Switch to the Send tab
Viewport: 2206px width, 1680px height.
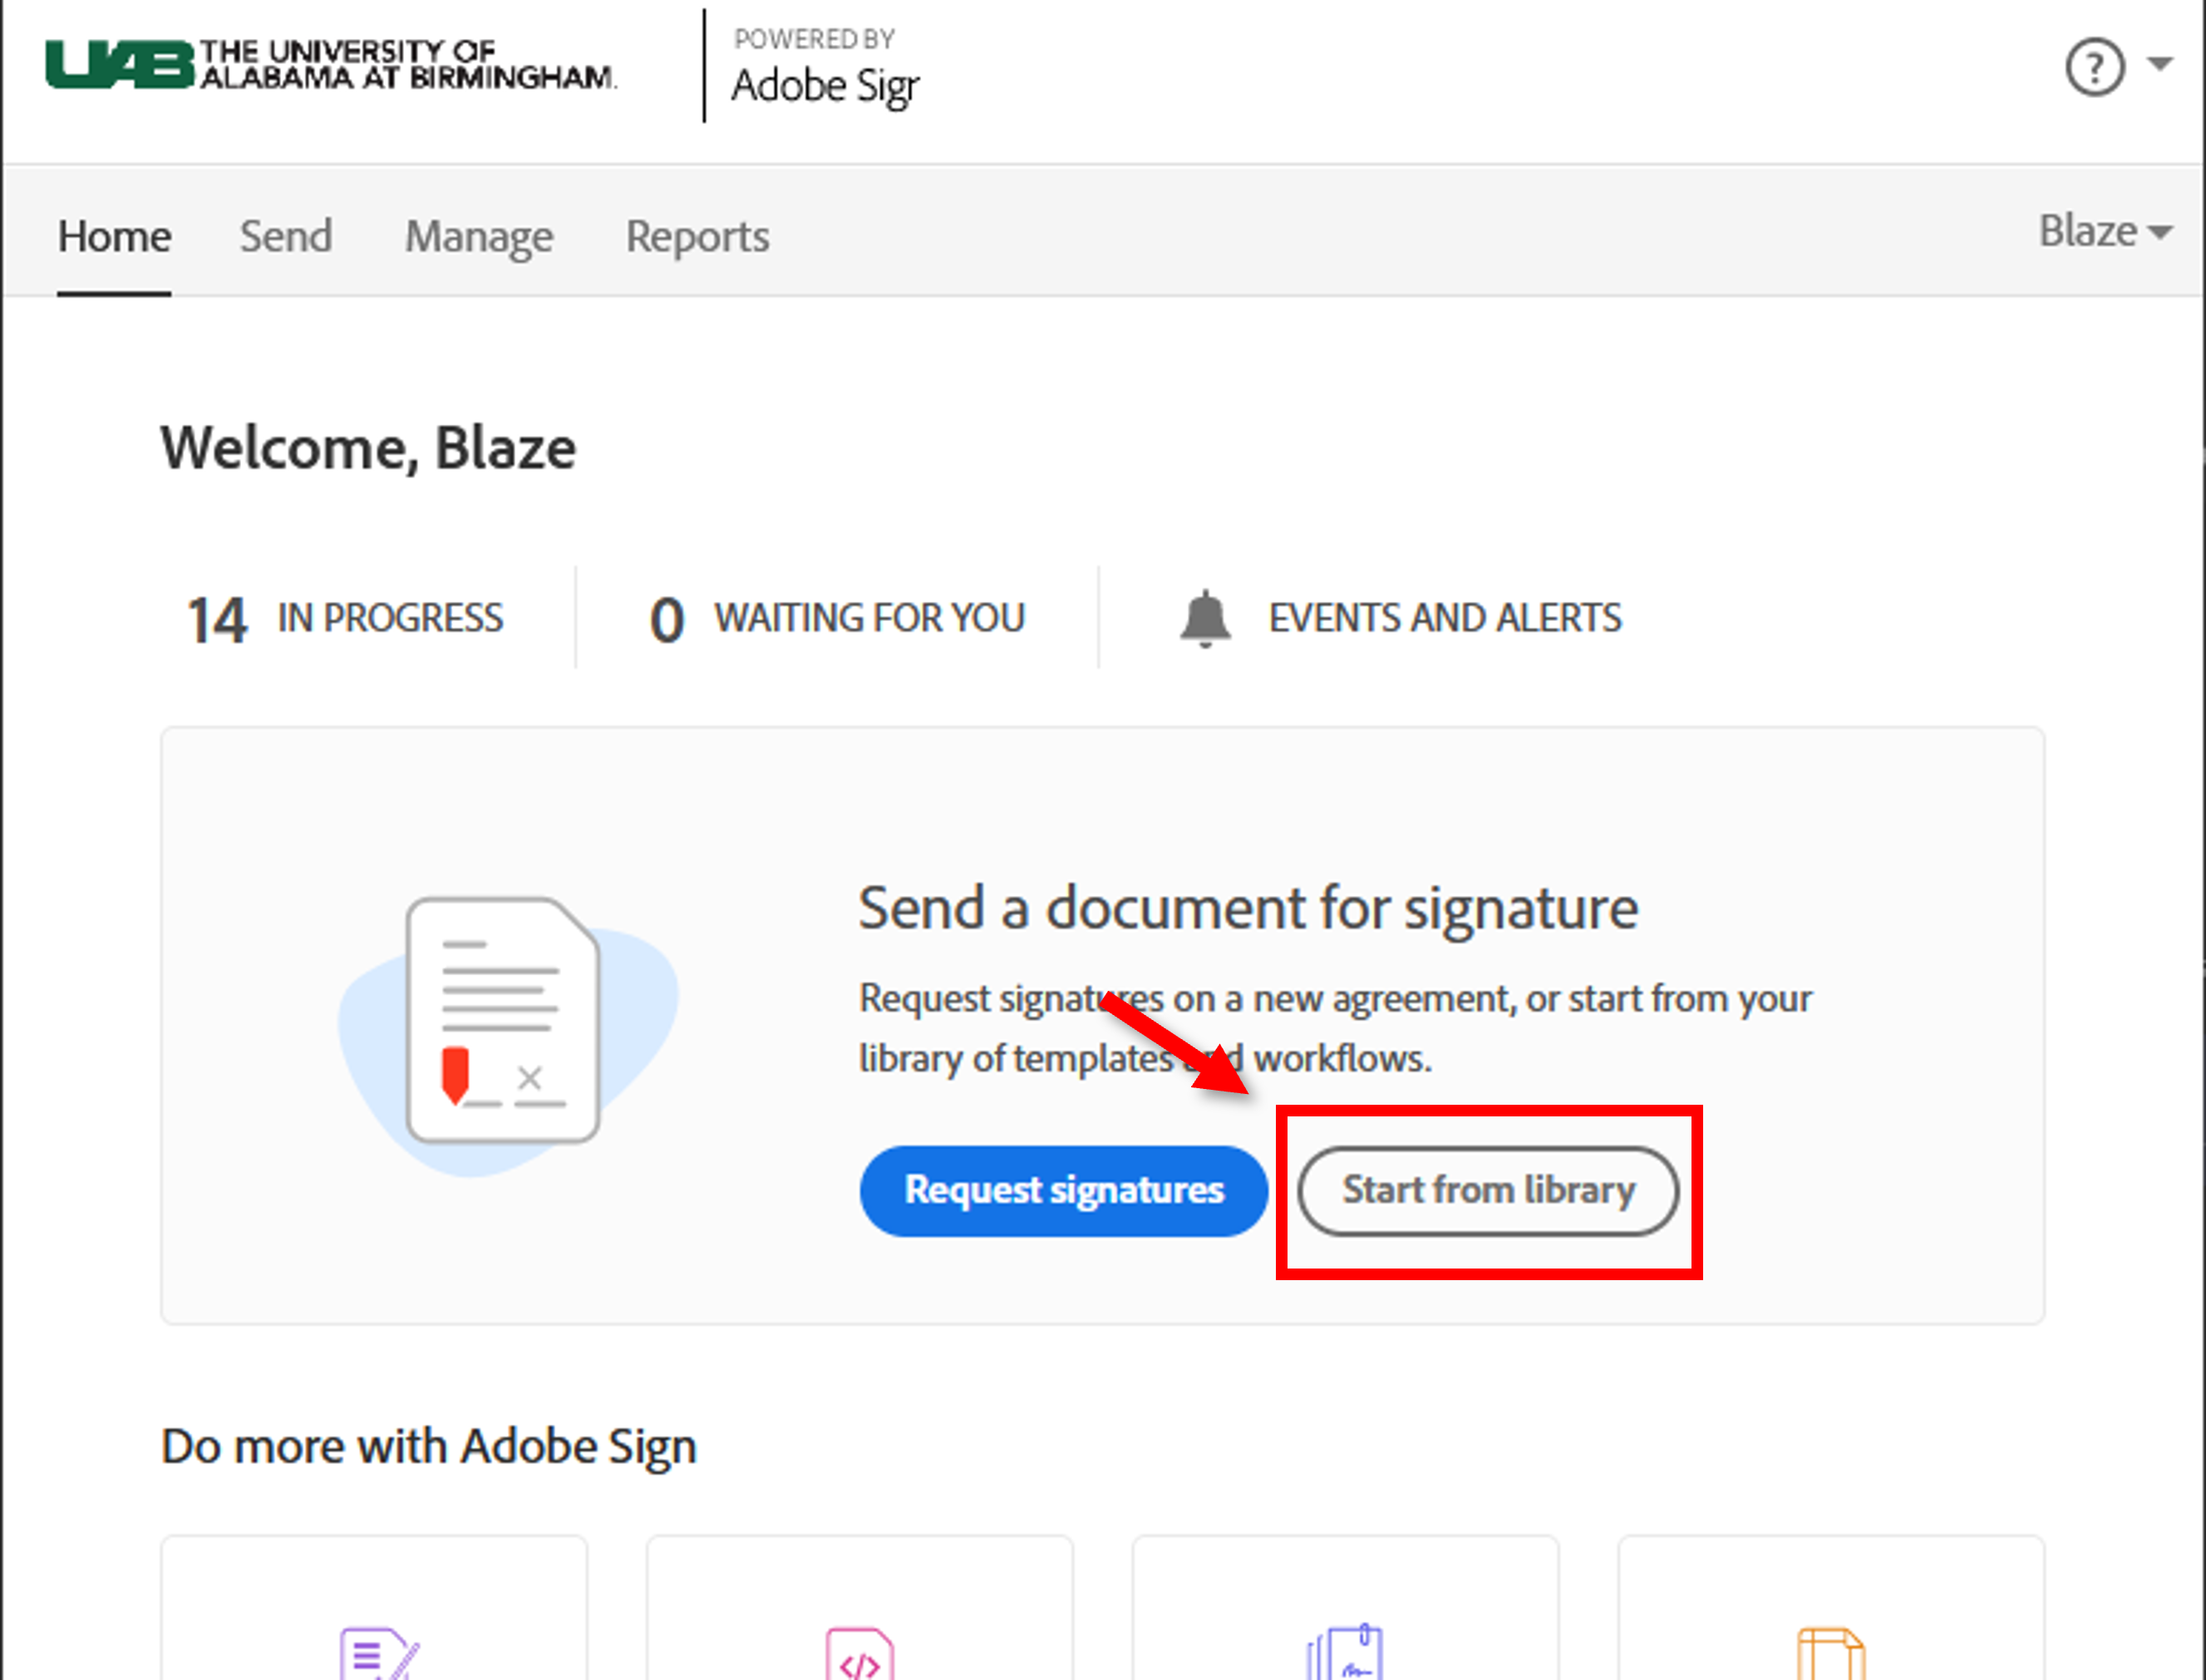coord(285,237)
